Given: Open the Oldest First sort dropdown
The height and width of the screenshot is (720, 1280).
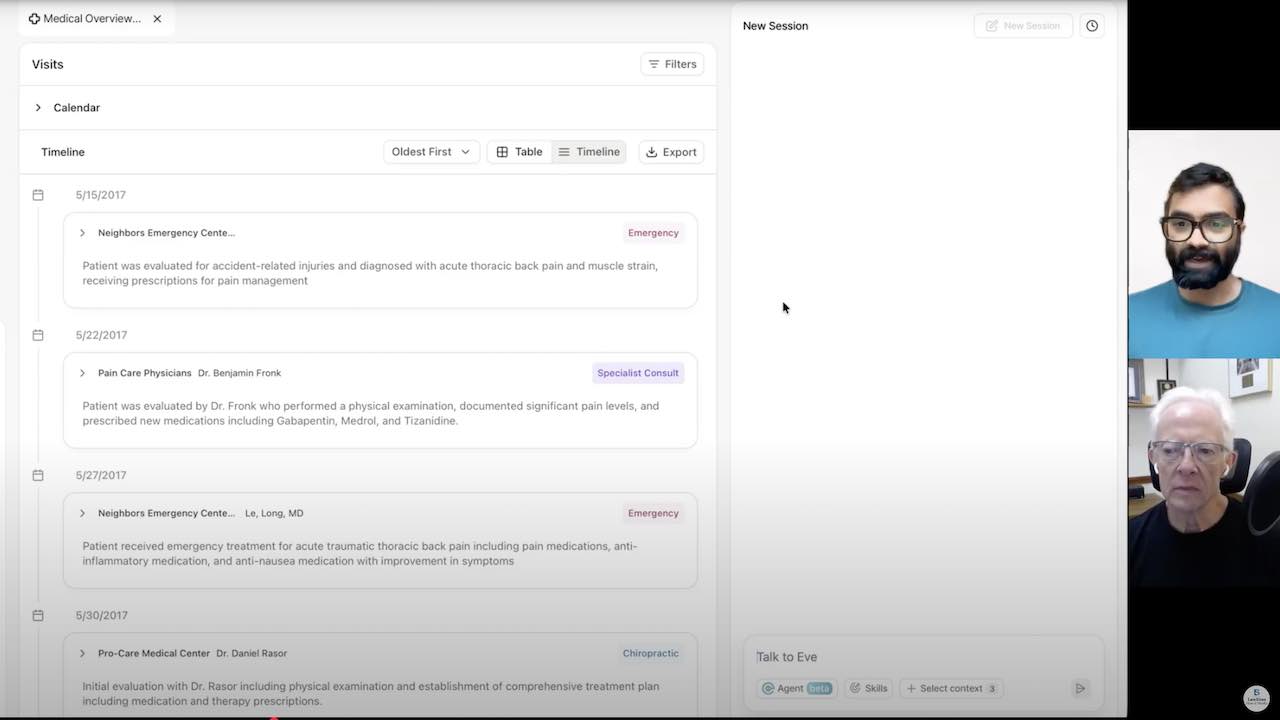Looking at the screenshot, I should pyautogui.click(x=430, y=152).
